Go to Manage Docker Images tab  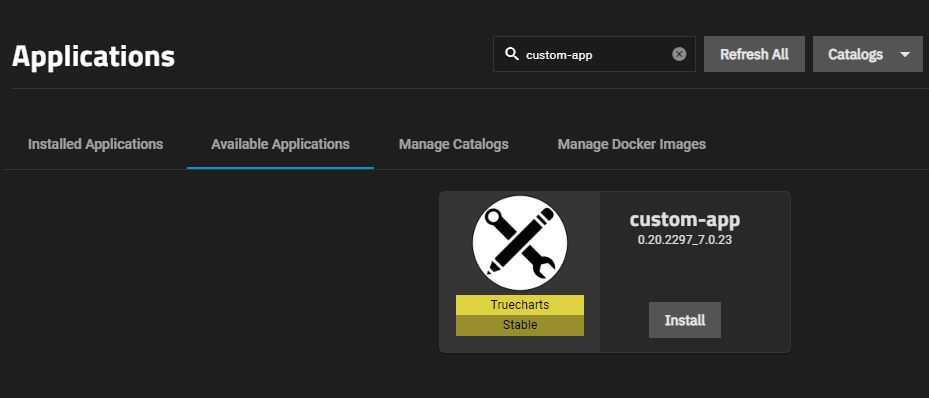tap(632, 144)
